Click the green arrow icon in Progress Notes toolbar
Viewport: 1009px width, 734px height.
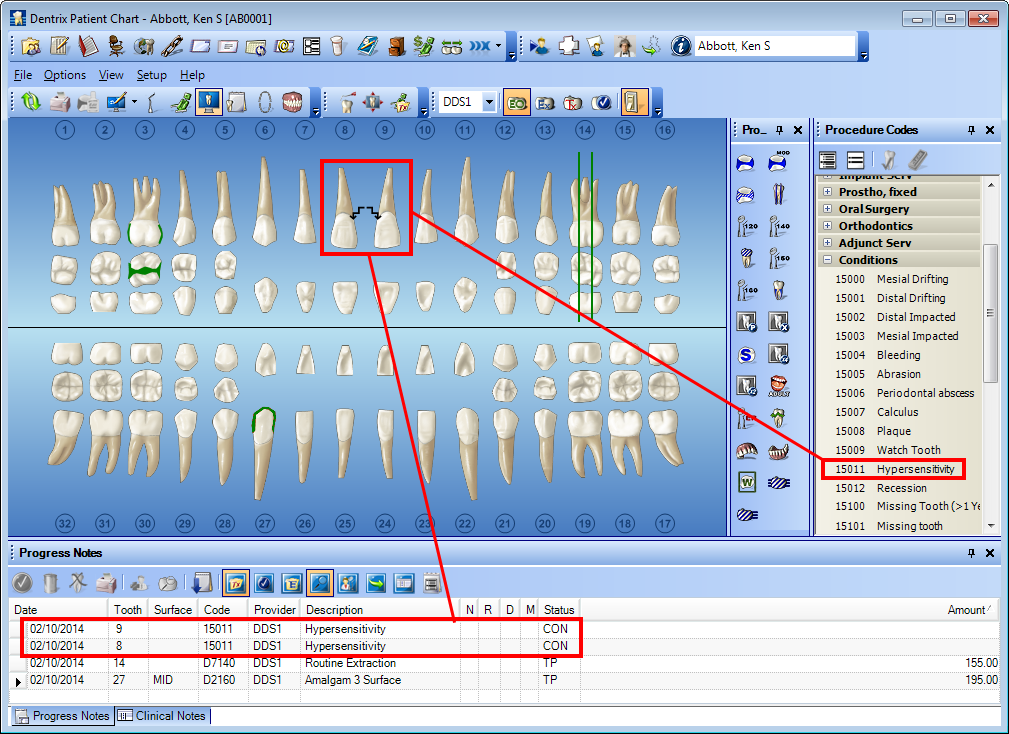point(376,583)
